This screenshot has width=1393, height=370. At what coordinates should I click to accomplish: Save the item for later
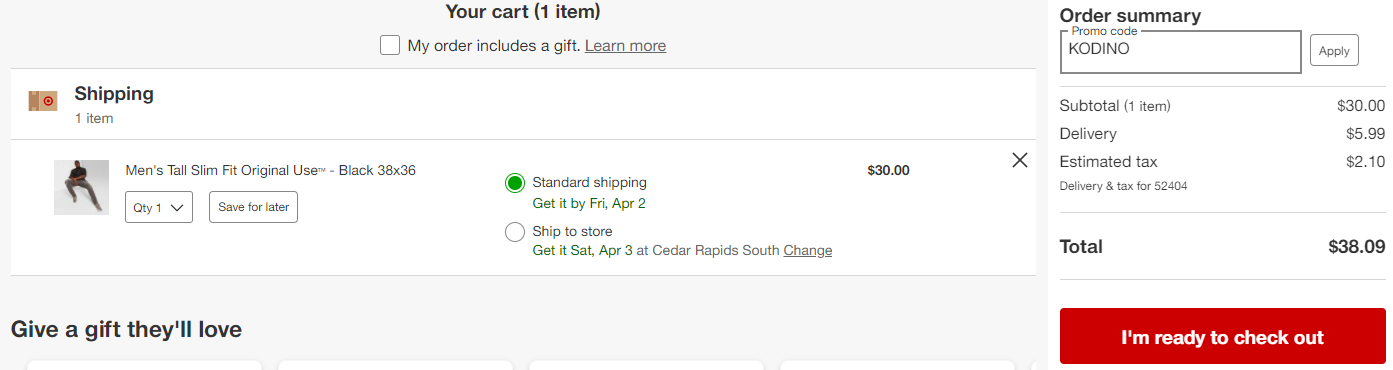tap(253, 207)
